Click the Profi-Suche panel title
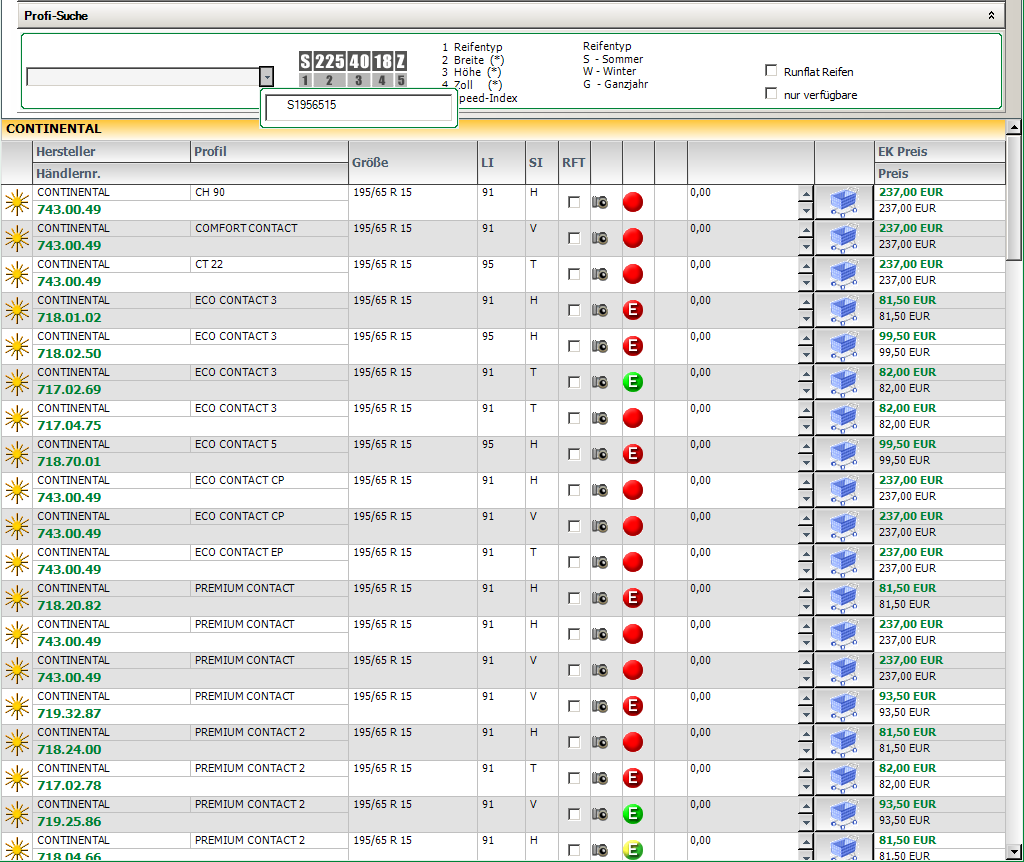The height and width of the screenshot is (862, 1024). 56,16
